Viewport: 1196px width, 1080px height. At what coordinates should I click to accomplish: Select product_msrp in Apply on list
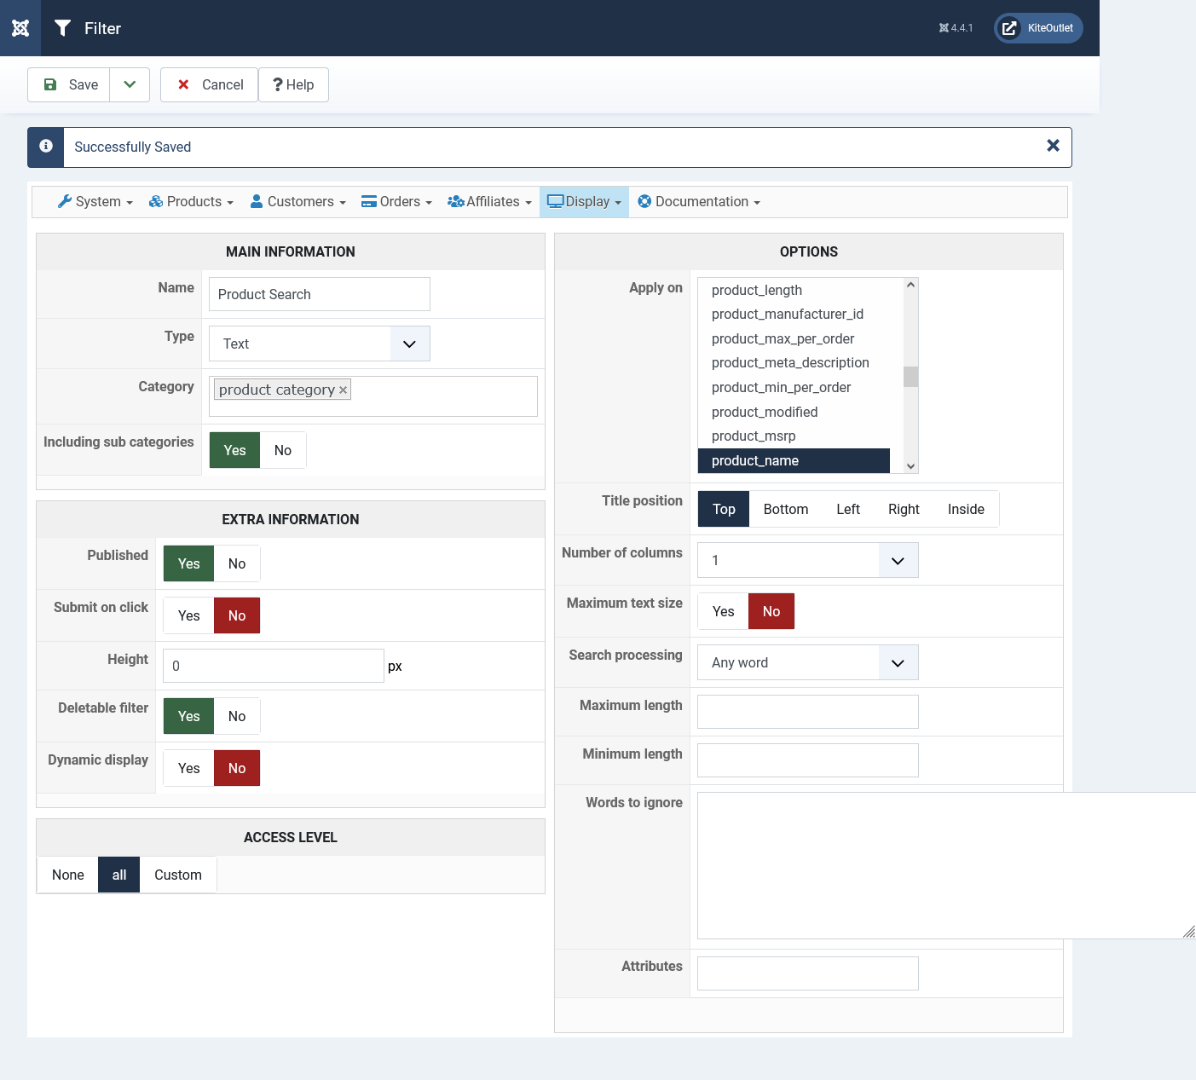coord(794,436)
